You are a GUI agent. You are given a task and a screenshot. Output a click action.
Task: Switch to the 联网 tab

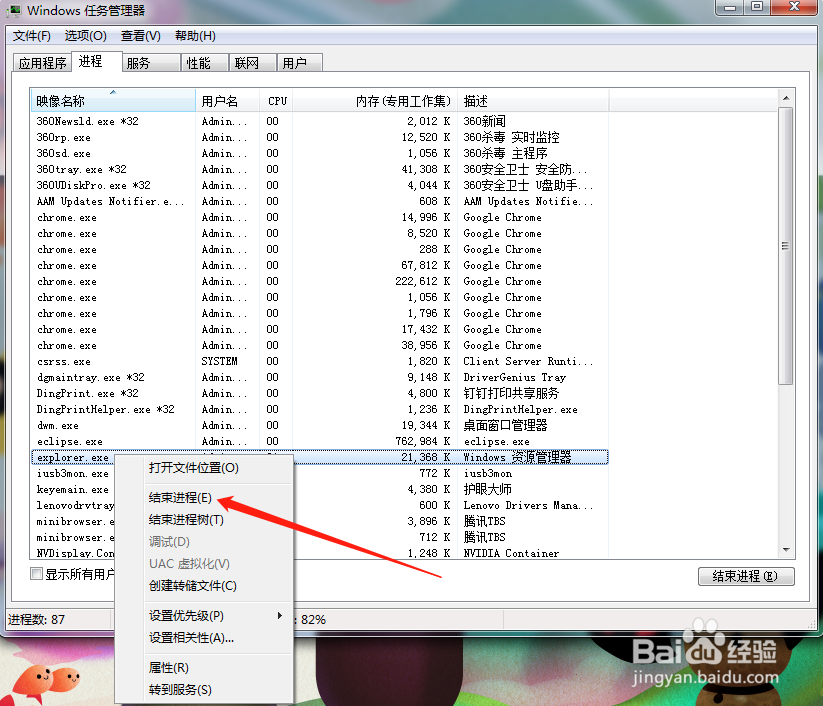click(x=252, y=63)
